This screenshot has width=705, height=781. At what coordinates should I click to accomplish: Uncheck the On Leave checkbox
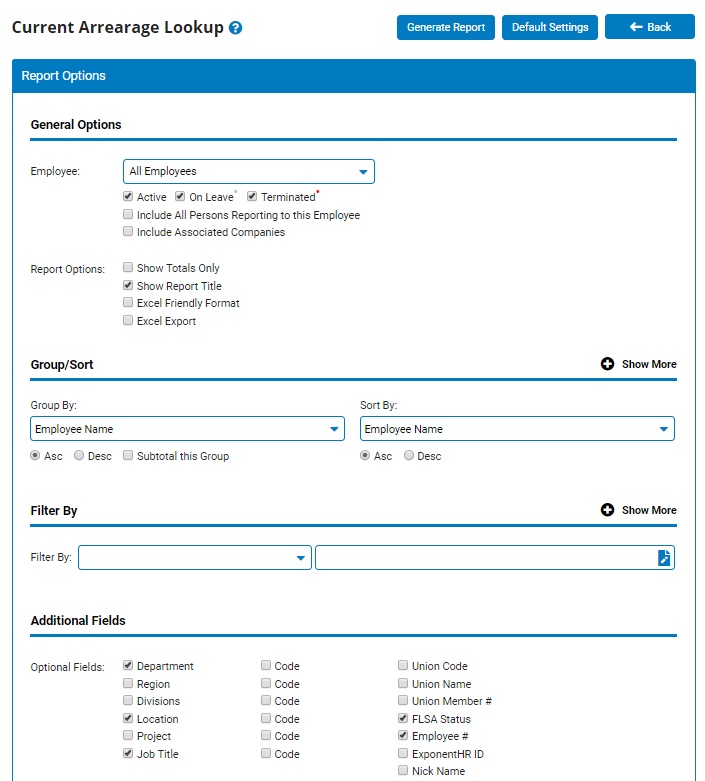click(180, 196)
